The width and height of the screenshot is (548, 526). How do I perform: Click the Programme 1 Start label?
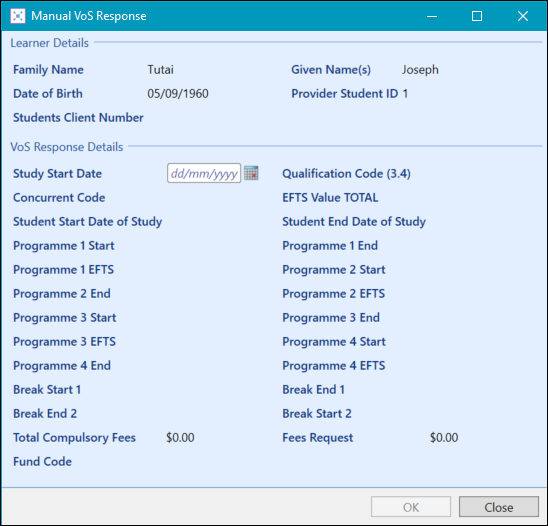click(64, 246)
